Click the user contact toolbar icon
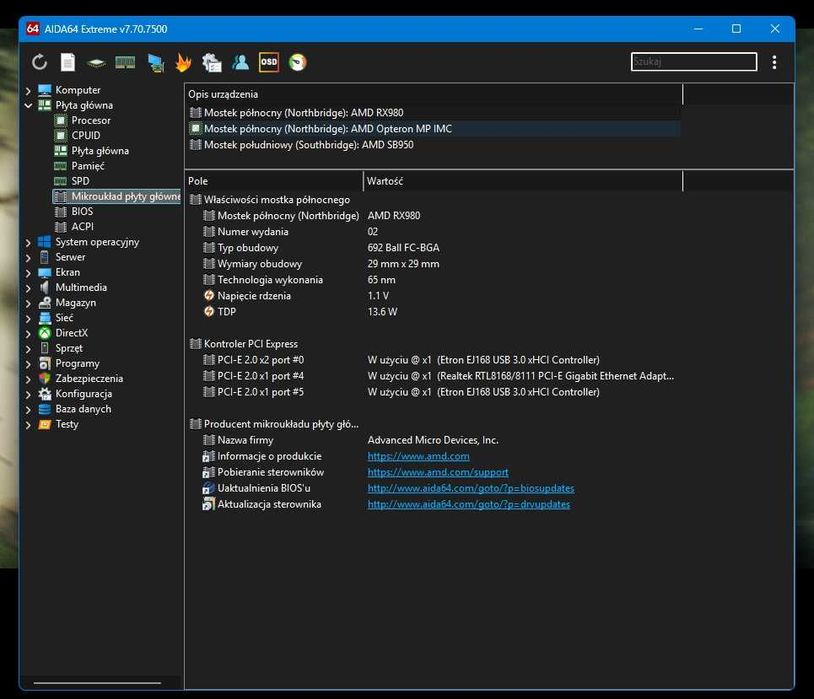This screenshot has height=699, width=814. click(x=240, y=62)
